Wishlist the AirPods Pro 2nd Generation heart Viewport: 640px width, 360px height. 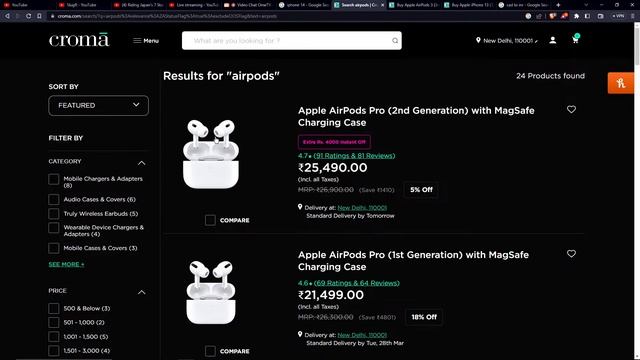pyautogui.click(x=571, y=109)
